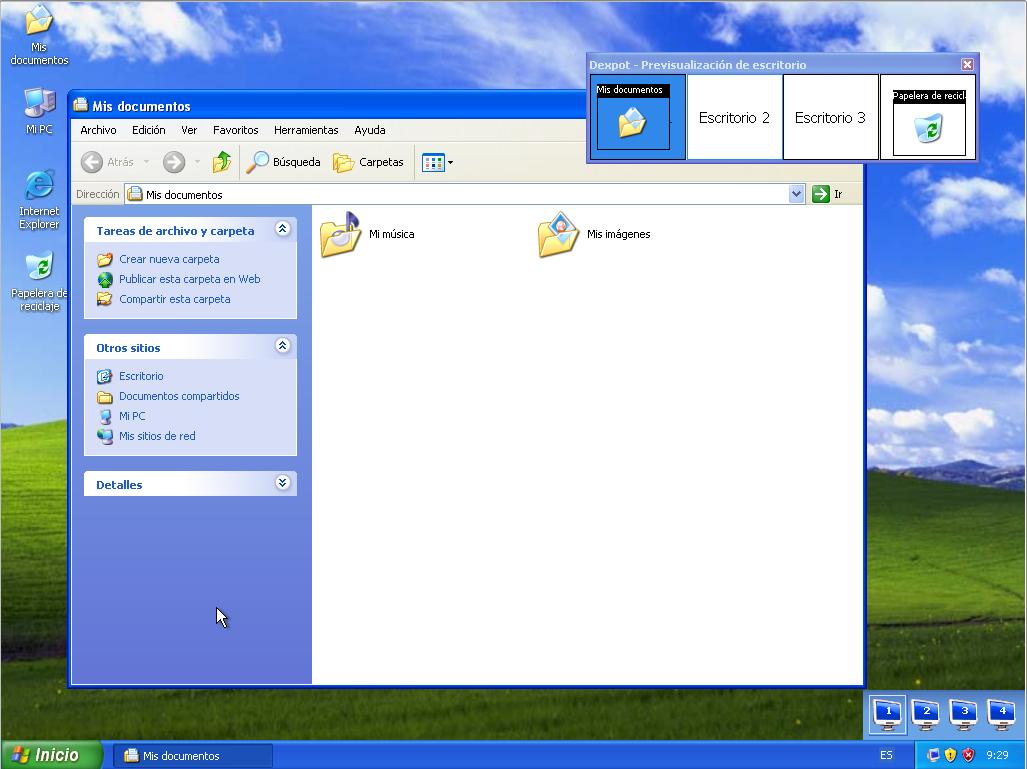Toggle the Carpetas folder tree
Viewport: 1027px width, 769px height.
368,162
